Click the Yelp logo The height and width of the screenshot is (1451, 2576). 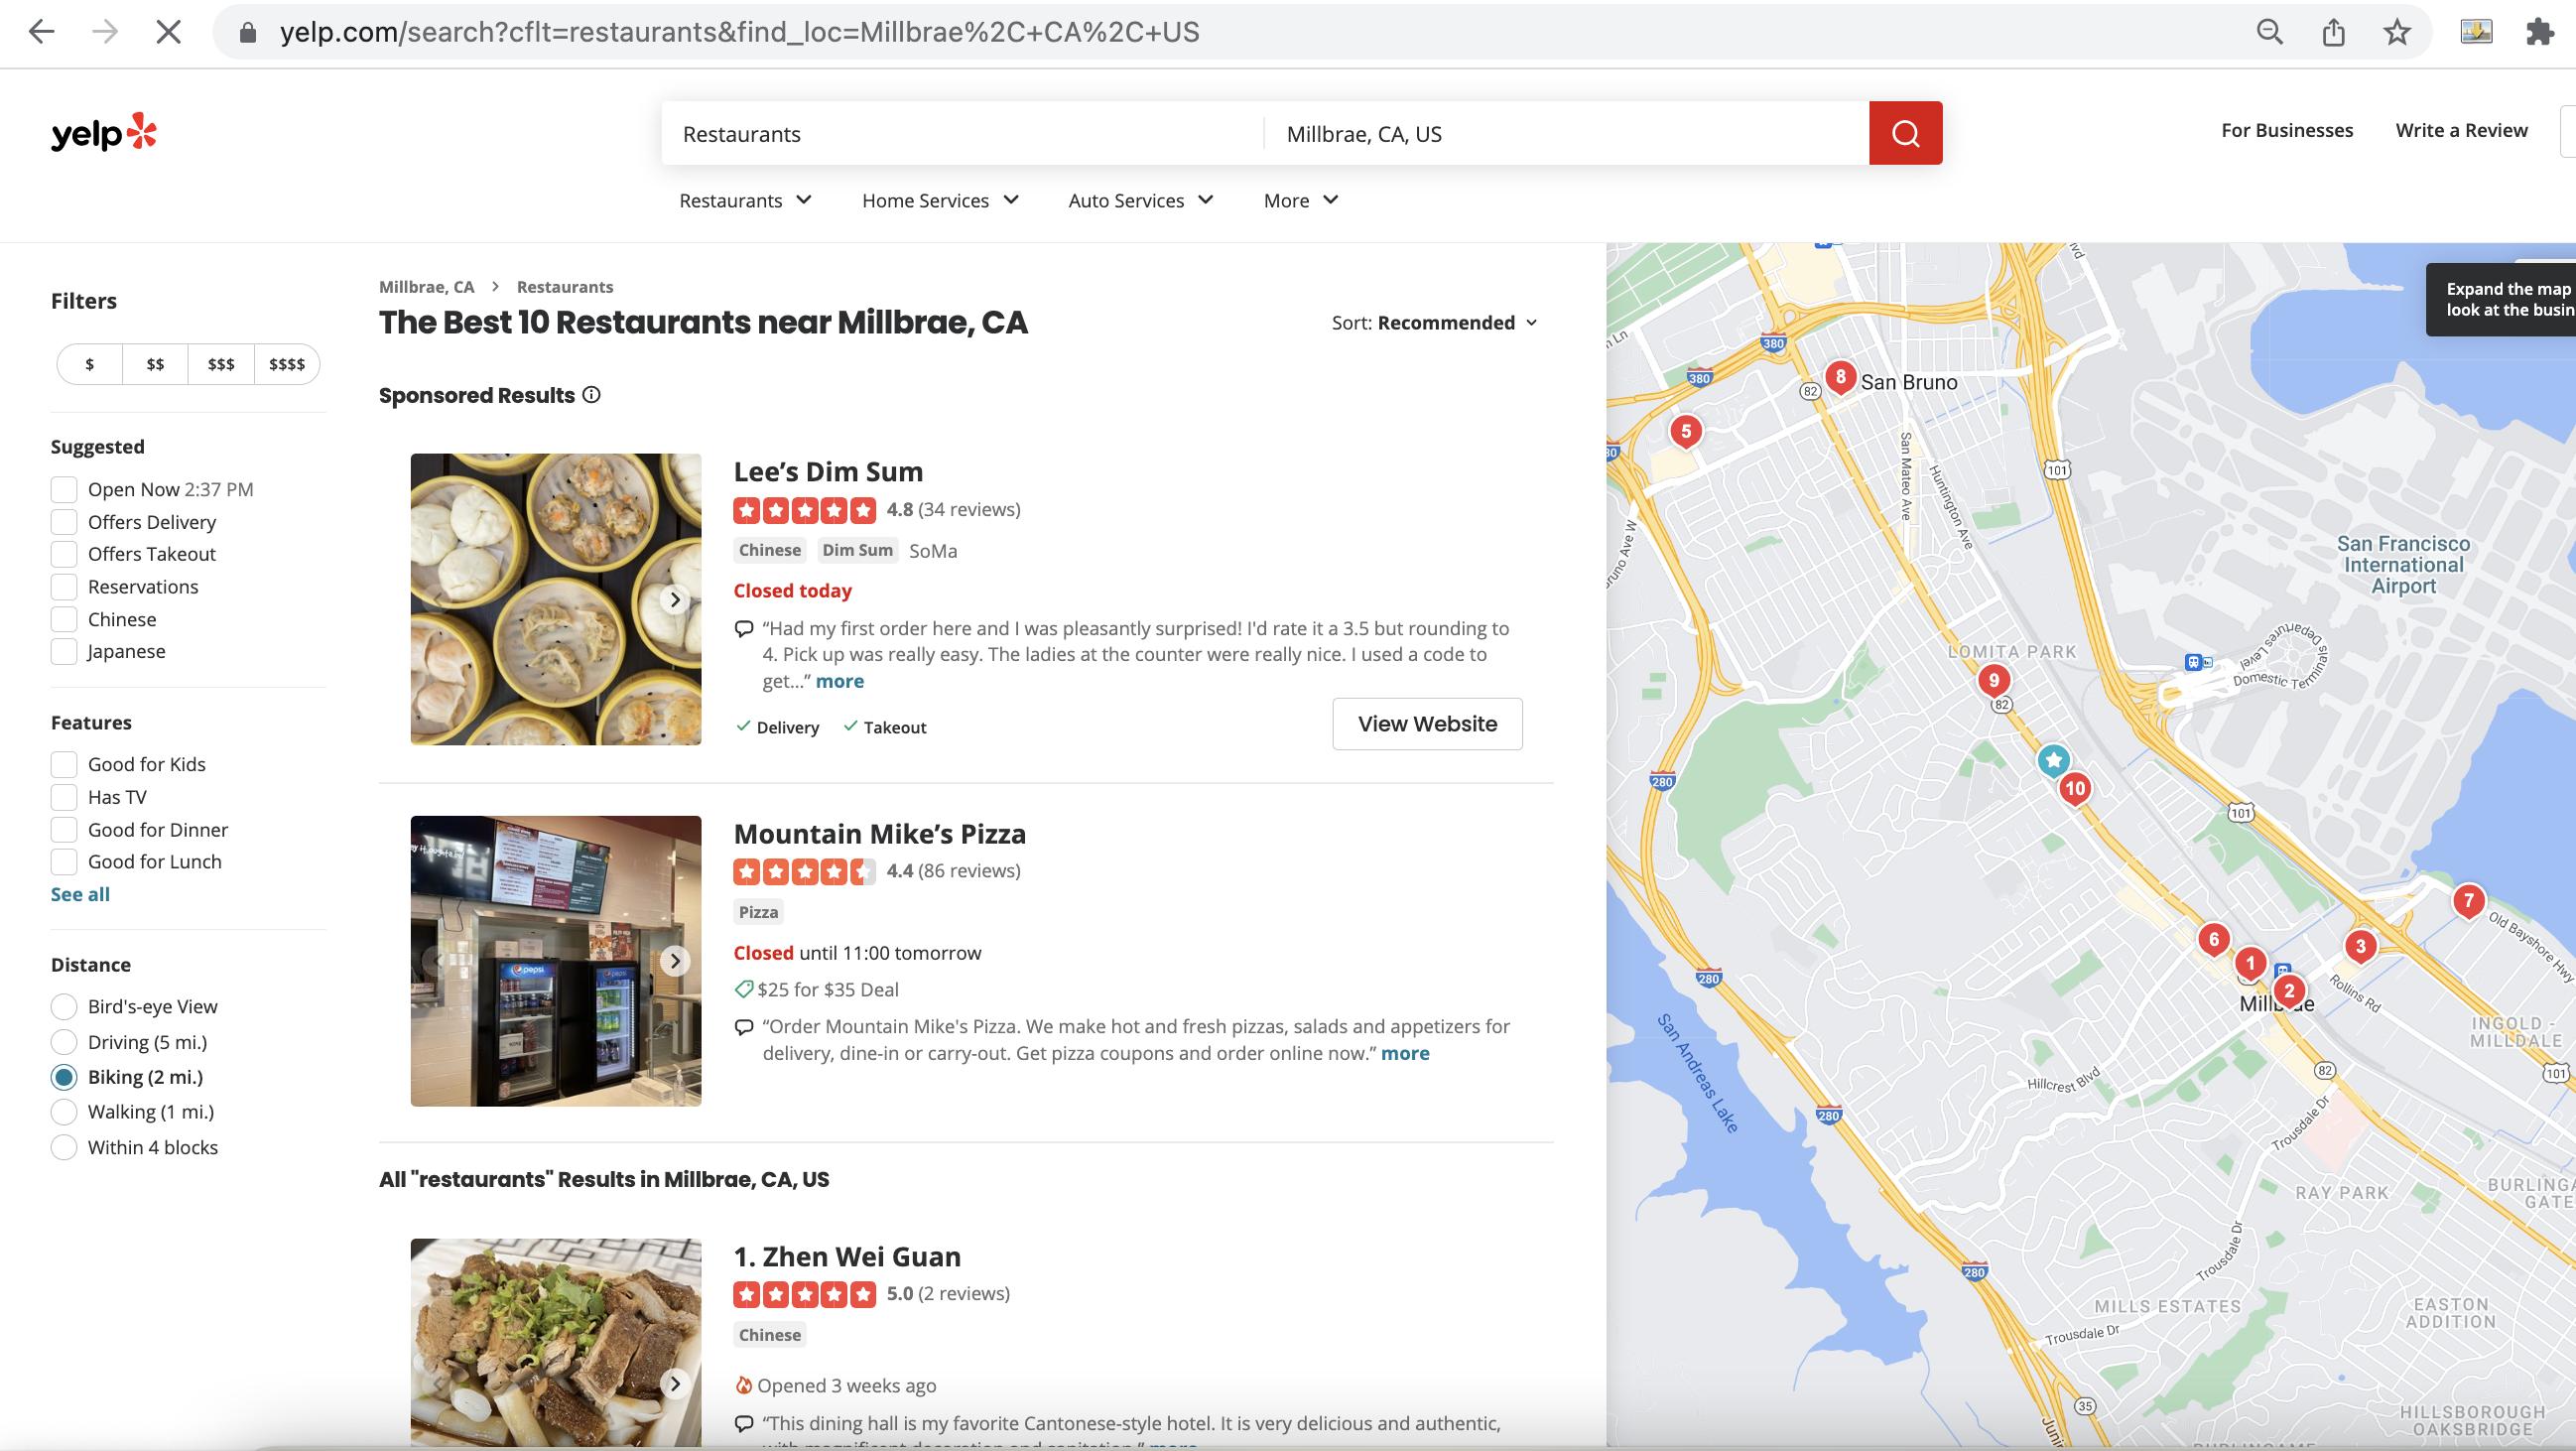pyautogui.click(x=104, y=132)
